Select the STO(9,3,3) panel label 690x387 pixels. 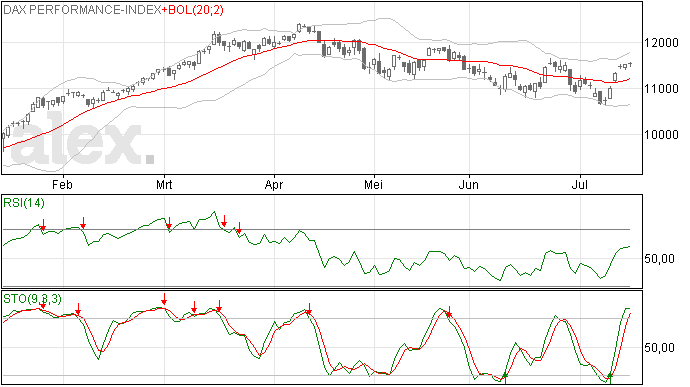tap(32, 299)
